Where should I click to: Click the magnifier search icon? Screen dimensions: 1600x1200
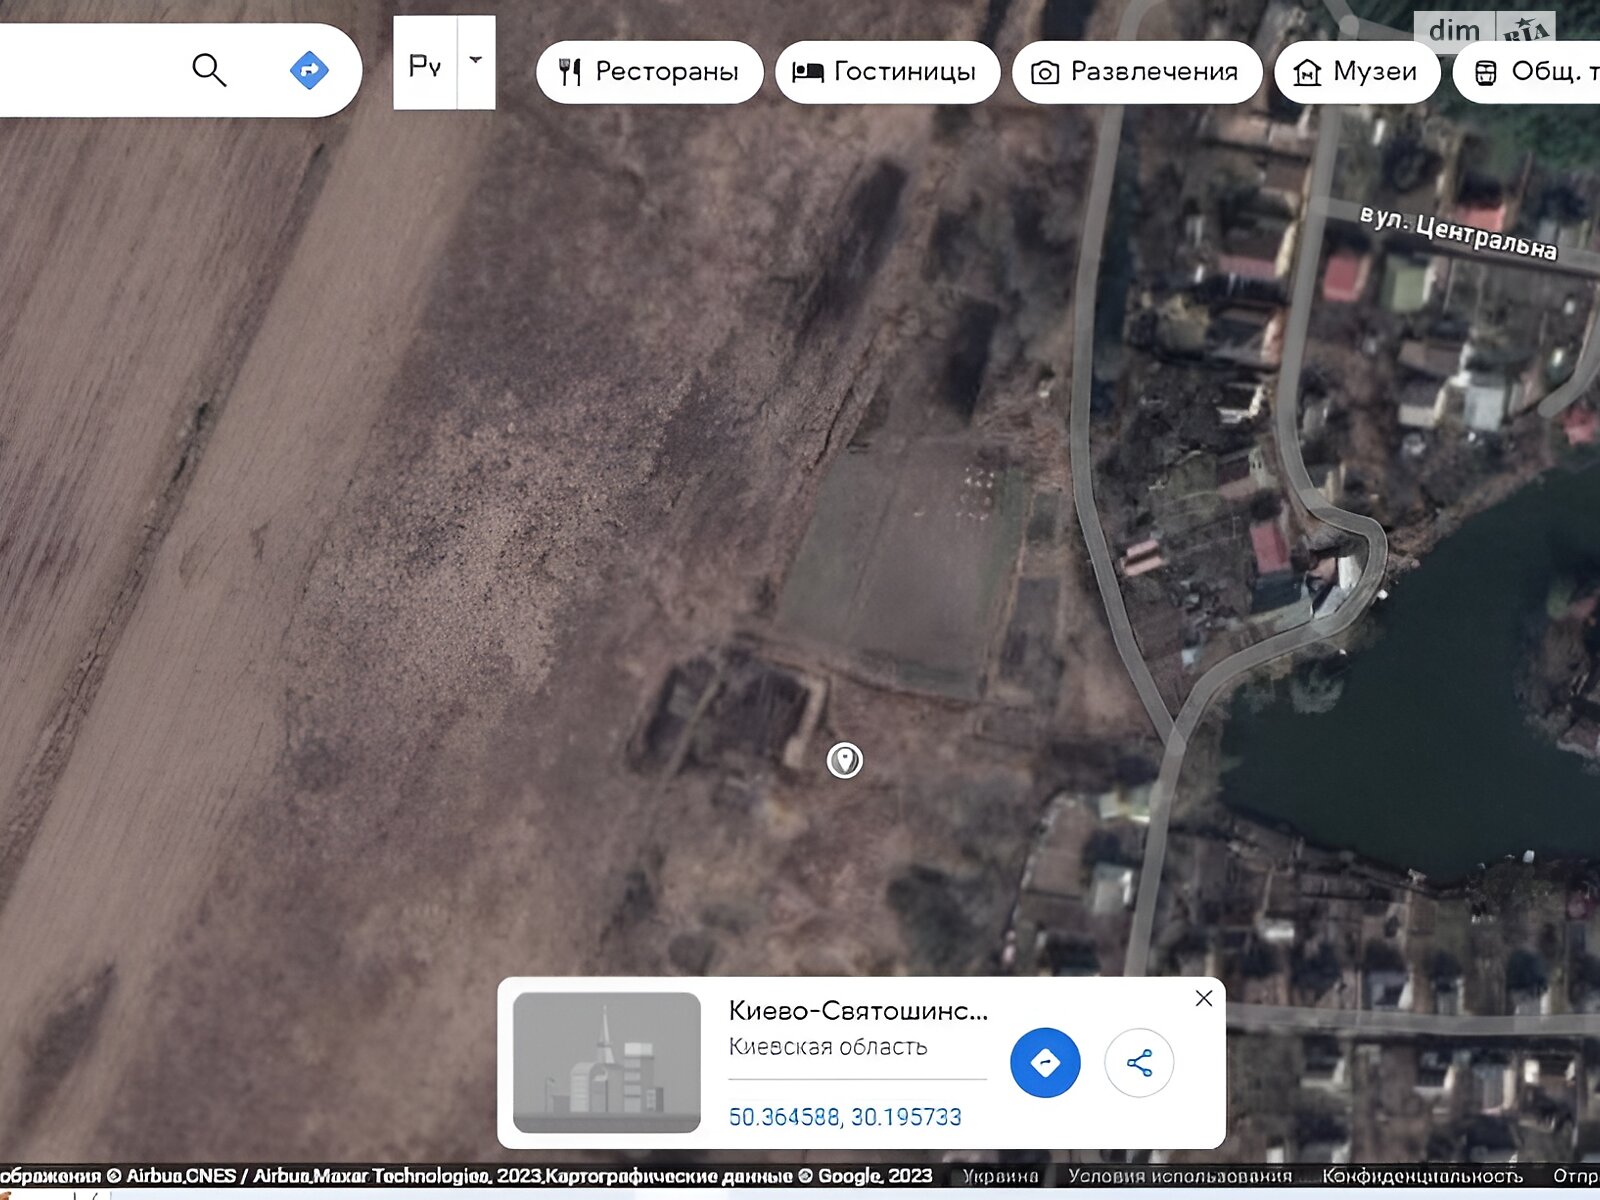click(x=209, y=70)
